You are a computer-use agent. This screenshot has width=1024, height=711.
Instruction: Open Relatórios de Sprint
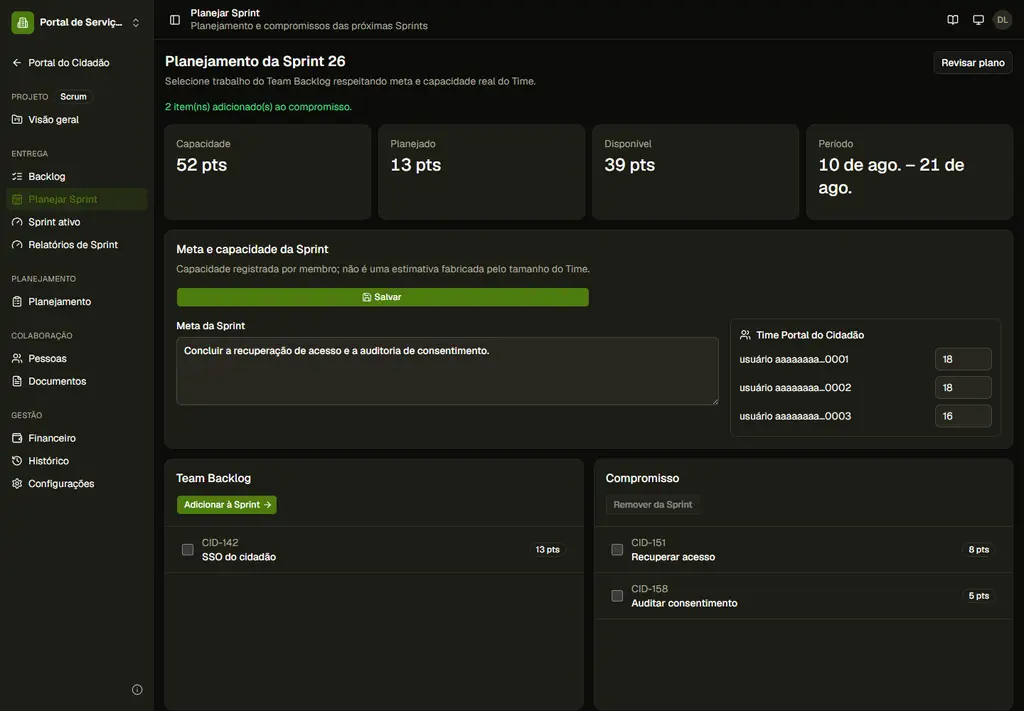(77, 245)
